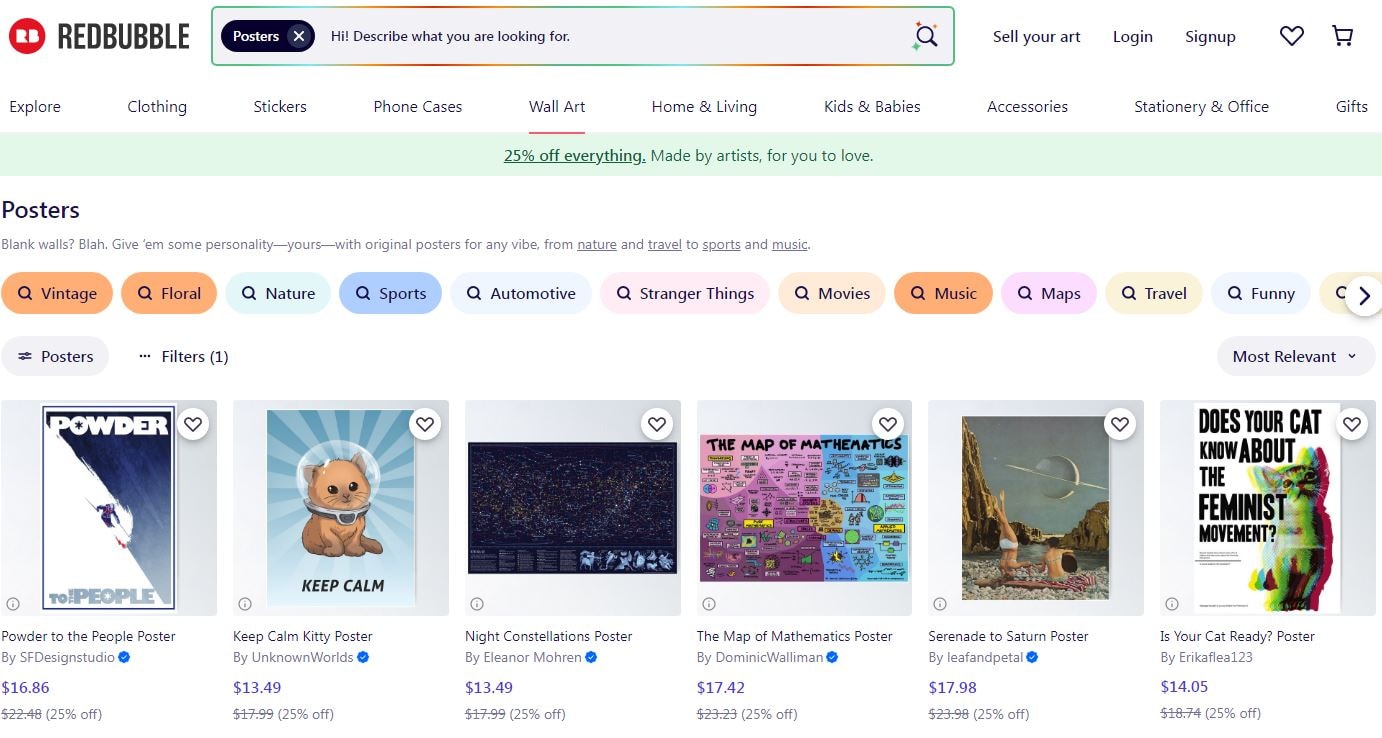Open the wishlist heart icon
This screenshot has width=1382, height=738.
(1291, 35)
